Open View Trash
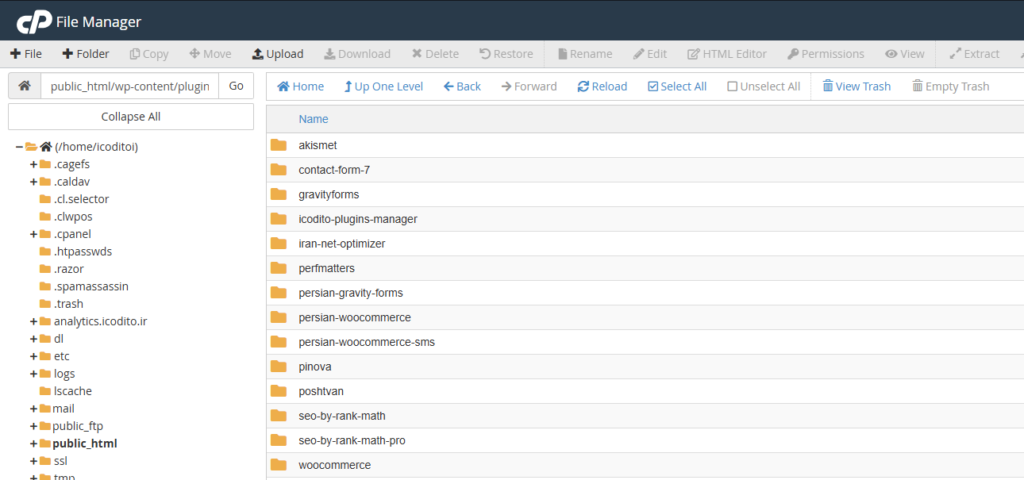This screenshot has width=1024, height=480. [857, 86]
